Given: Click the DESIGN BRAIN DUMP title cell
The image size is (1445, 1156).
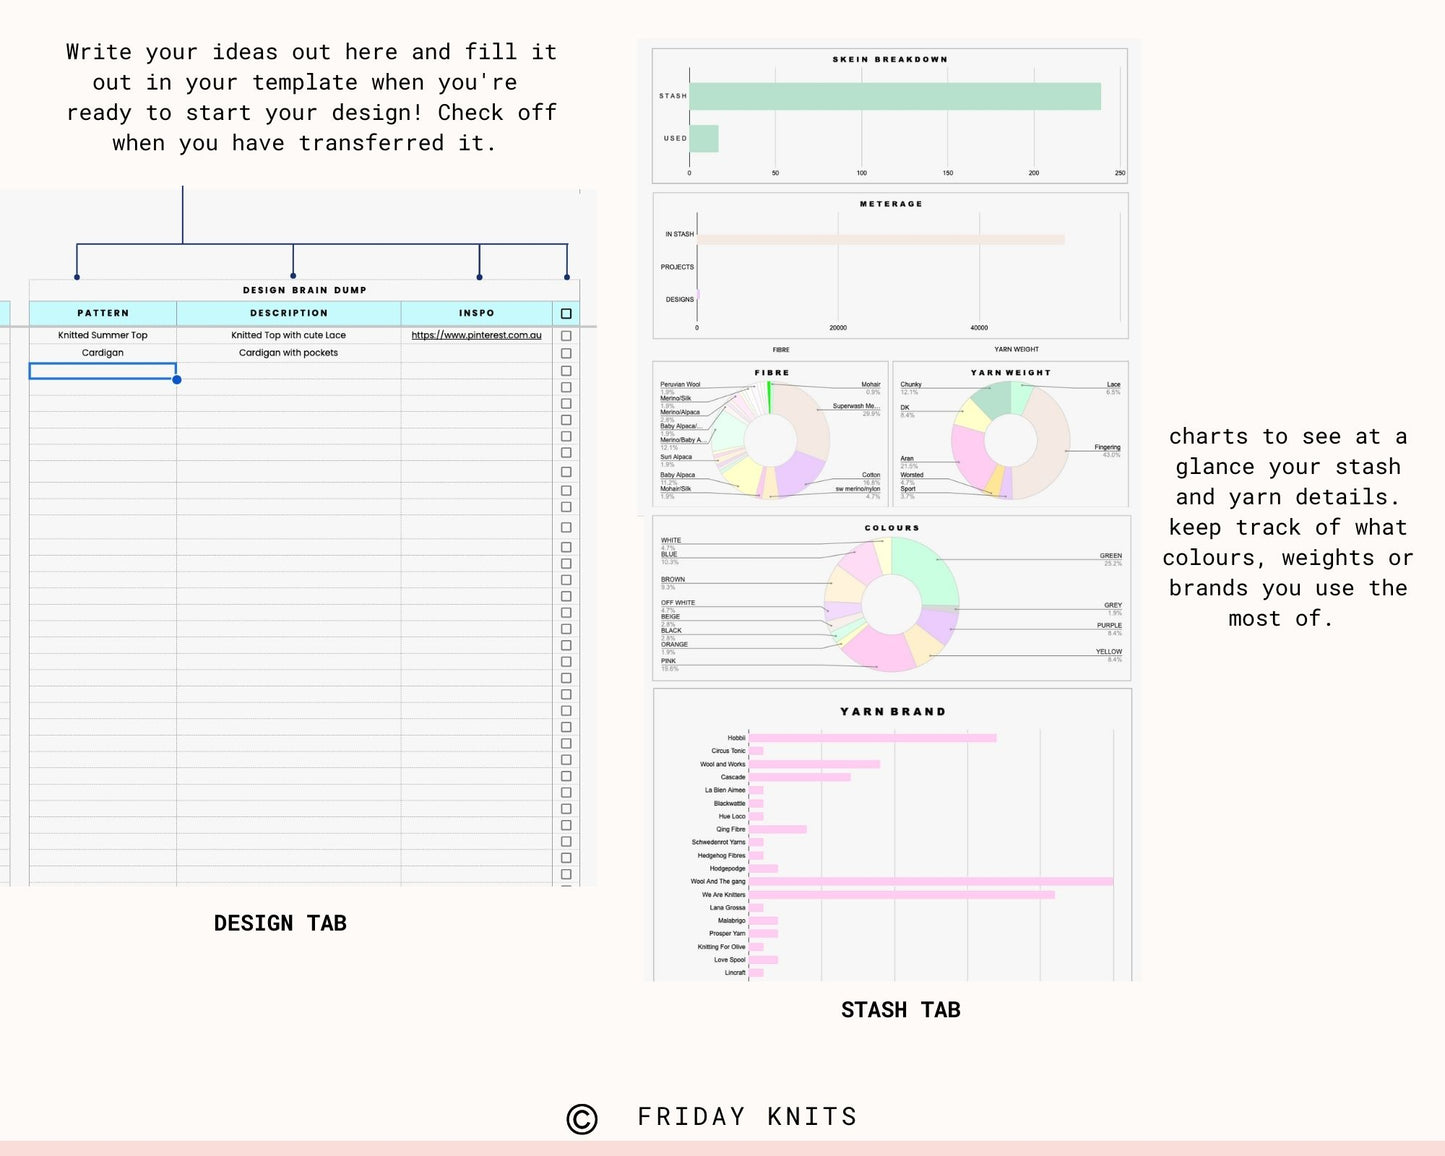Looking at the screenshot, I should (x=304, y=290).
